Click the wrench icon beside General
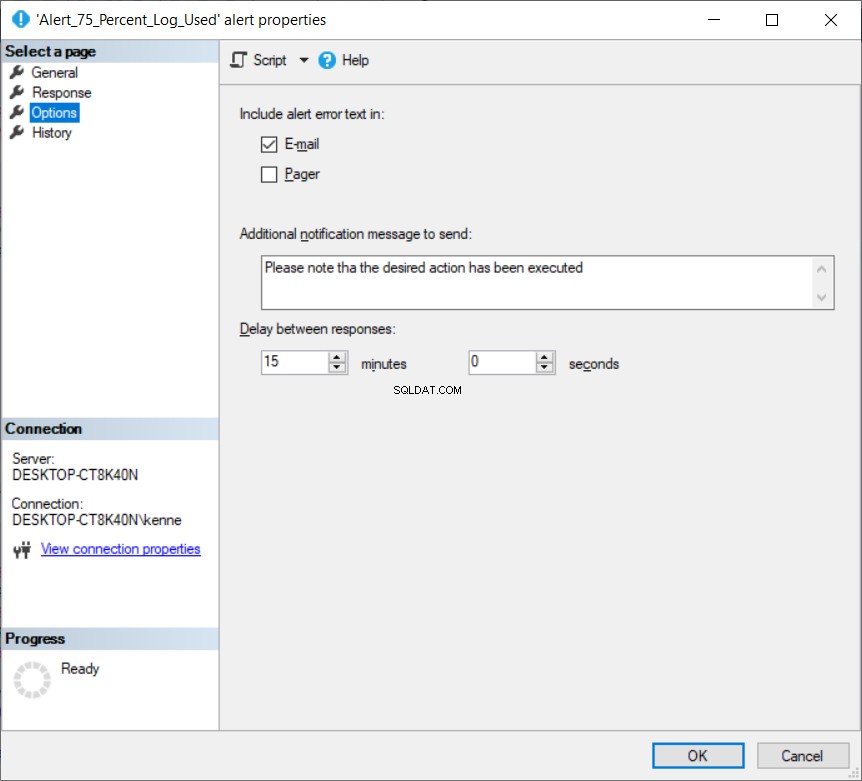Image resolution: width=862 pixels, height=781 pixels. (x=17, y=72)
